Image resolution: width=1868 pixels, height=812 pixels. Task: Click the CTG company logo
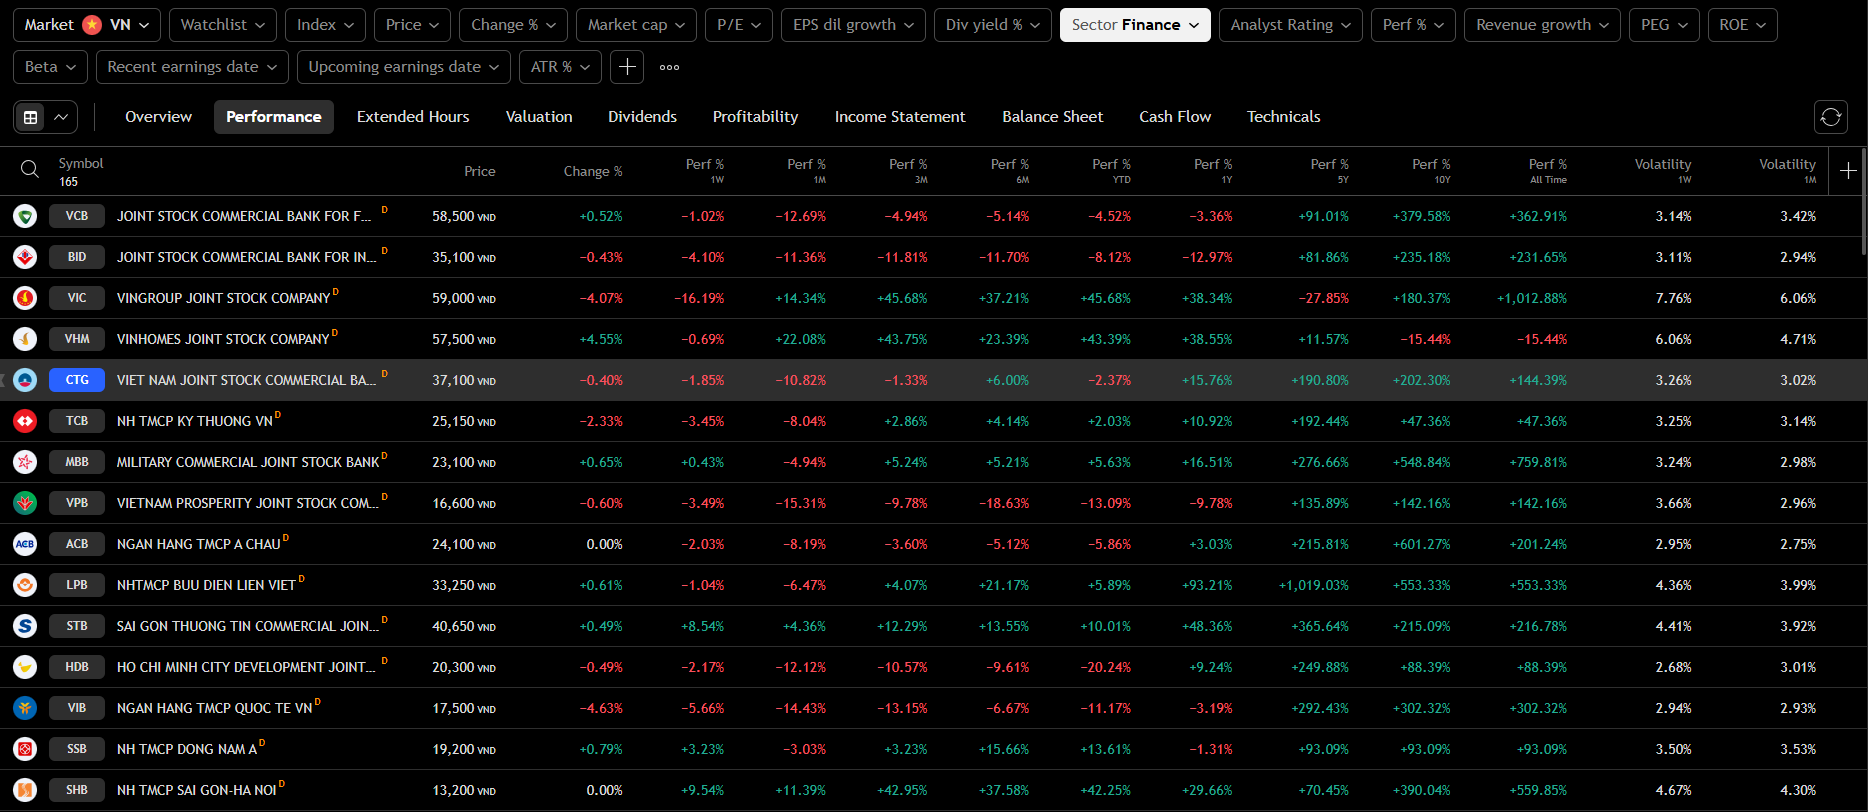pyautogui.click(x=25, y=380)
